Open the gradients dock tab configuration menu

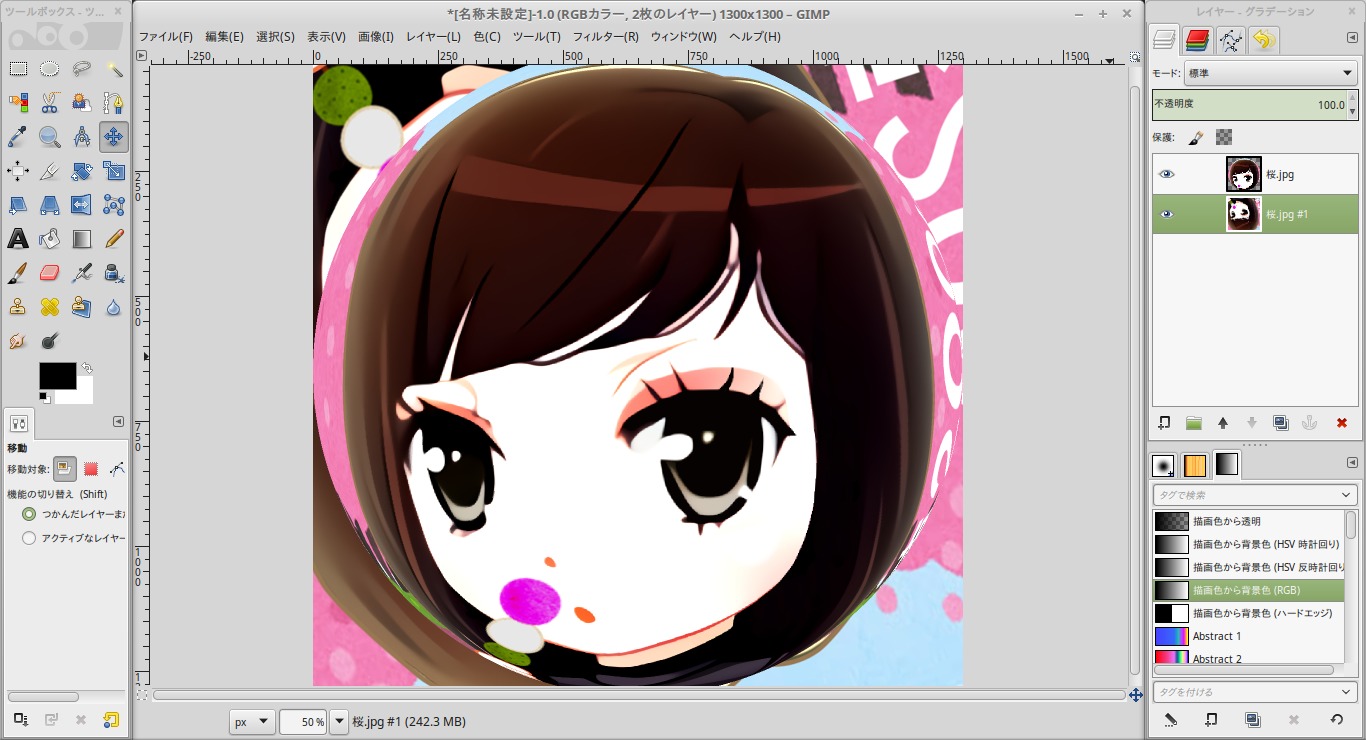pyautogui.click(x=1352, y=461)
